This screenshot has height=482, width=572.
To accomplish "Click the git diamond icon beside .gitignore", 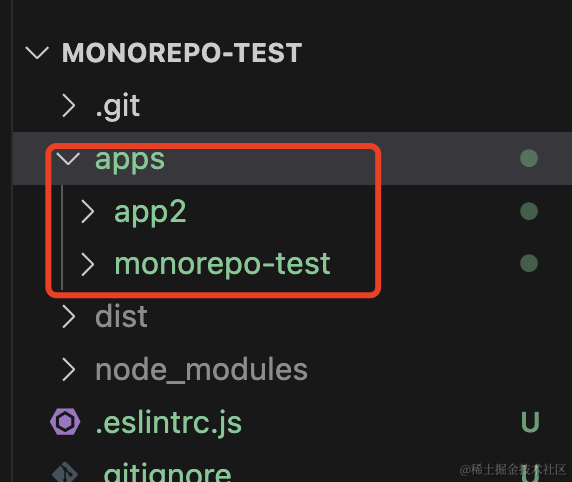I will [x=65, y=472].
